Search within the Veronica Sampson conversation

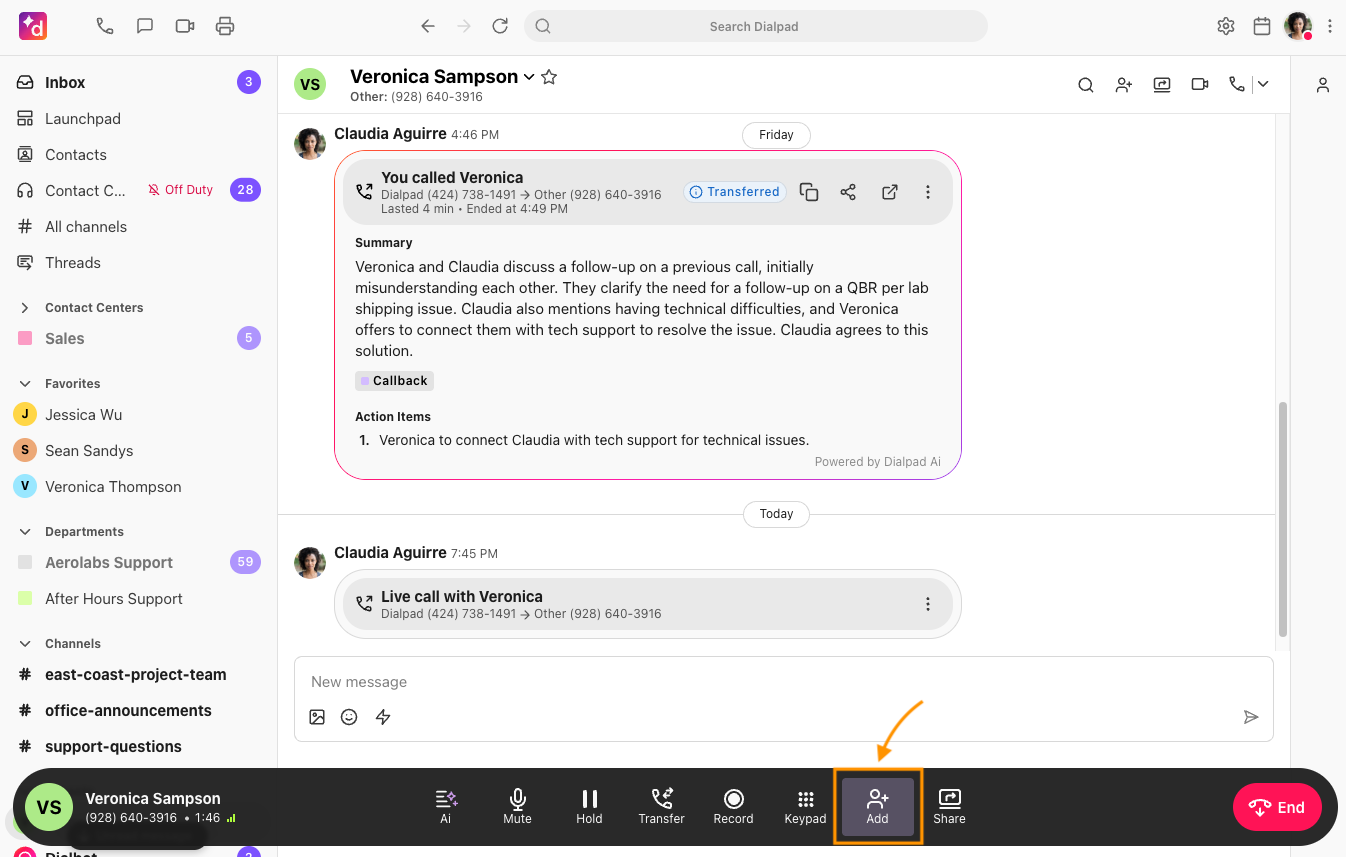[x=1086, y=85]
